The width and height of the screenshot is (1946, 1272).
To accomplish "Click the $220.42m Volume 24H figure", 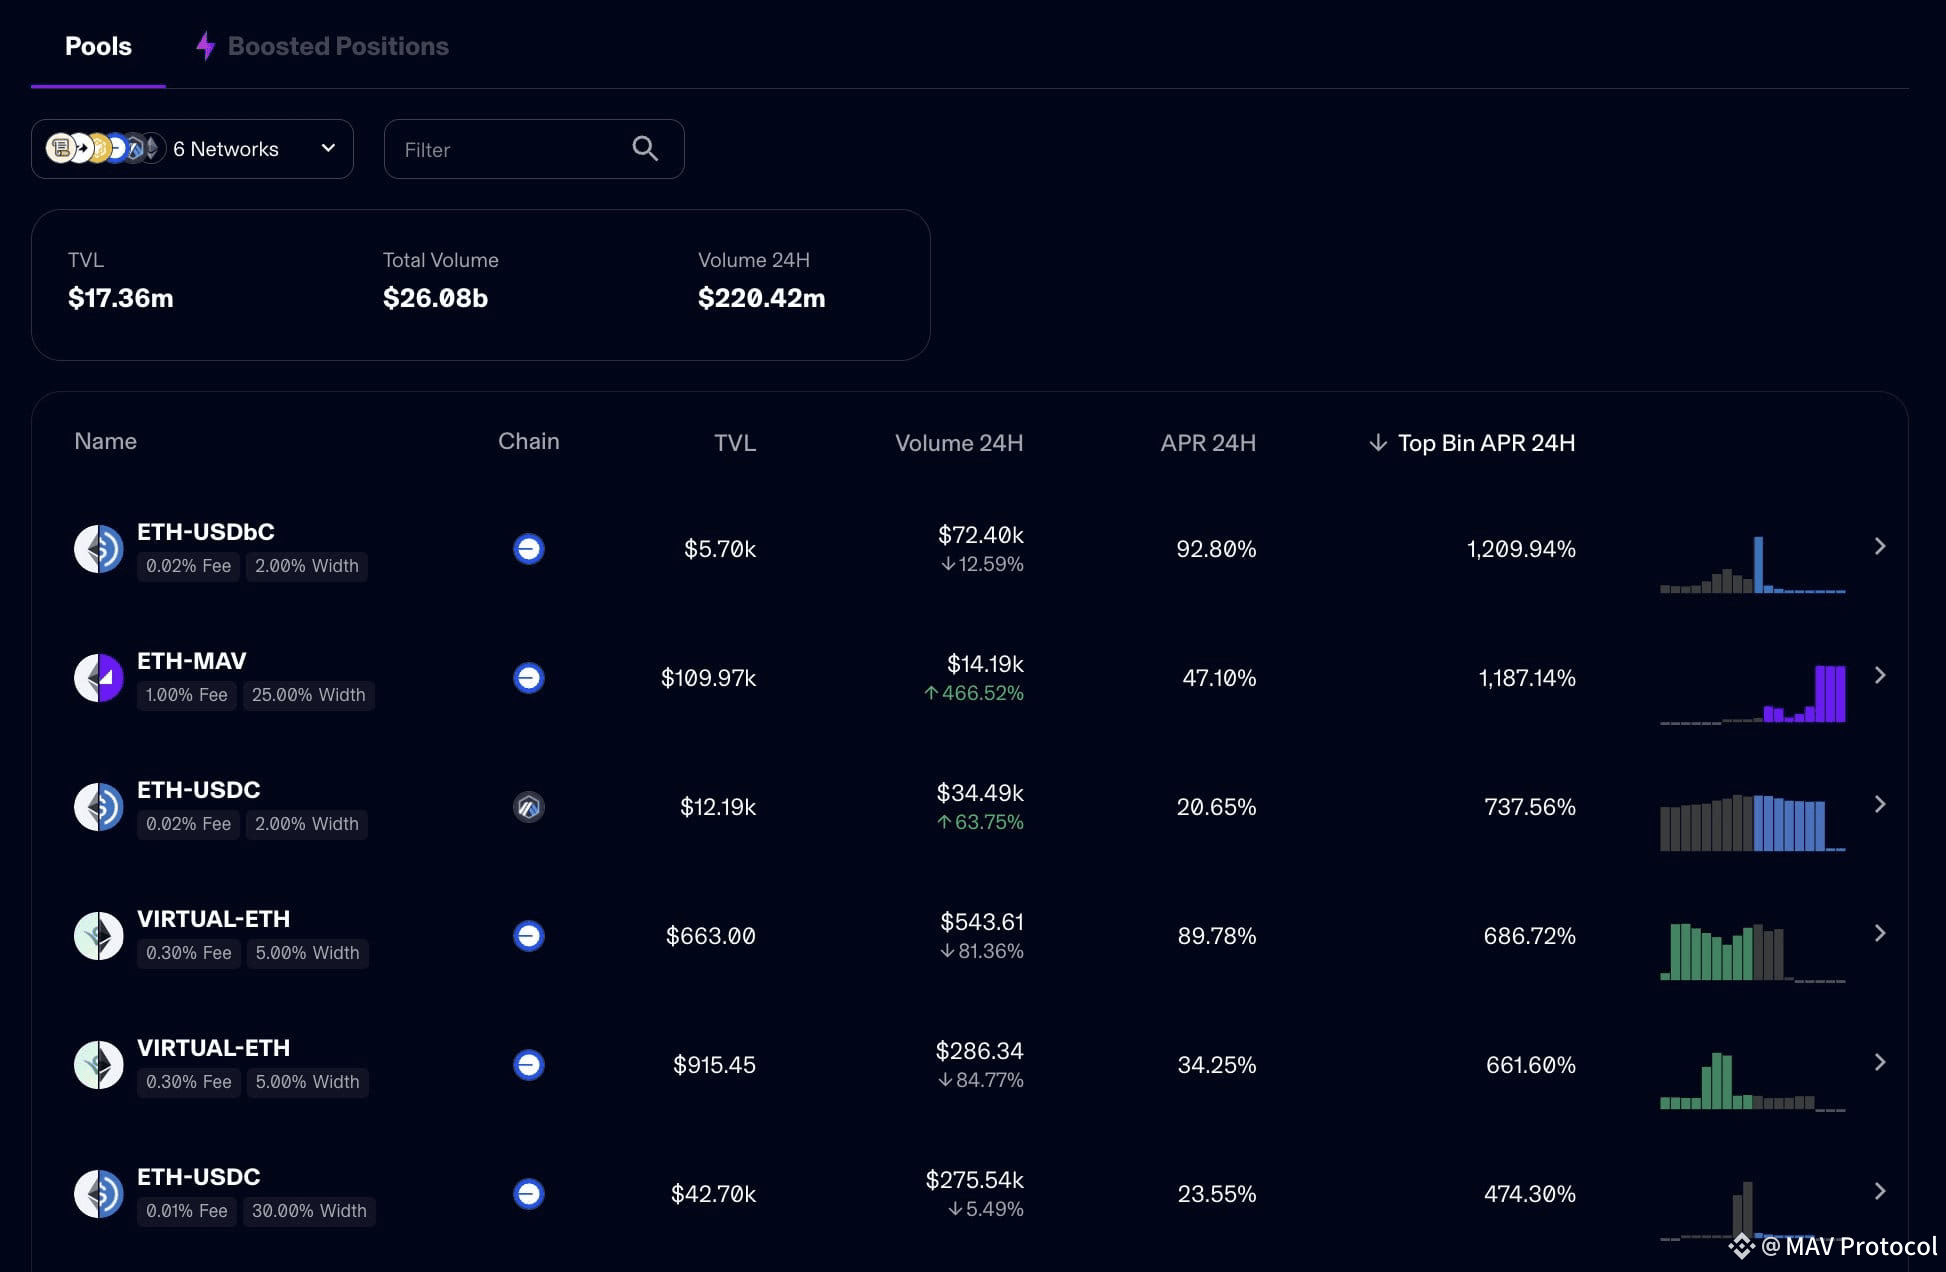I will pyautogui.click(x=762, y=298).
